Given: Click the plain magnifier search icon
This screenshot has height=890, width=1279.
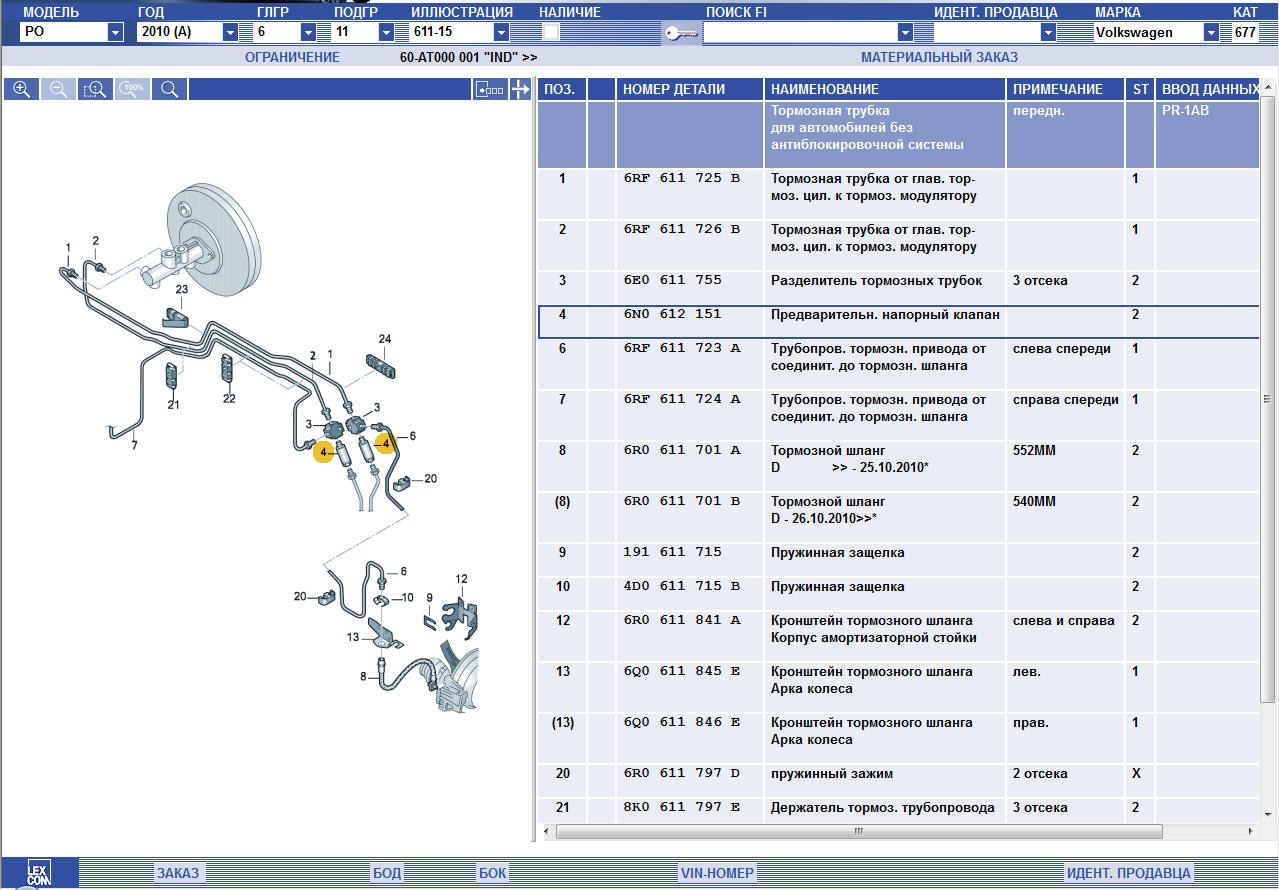Looking at the screenshot, I should click(169, 89).
